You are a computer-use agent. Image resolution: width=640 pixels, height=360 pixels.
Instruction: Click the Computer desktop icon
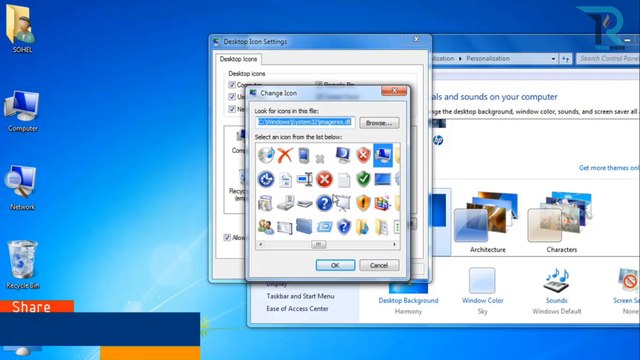(22, 111)
